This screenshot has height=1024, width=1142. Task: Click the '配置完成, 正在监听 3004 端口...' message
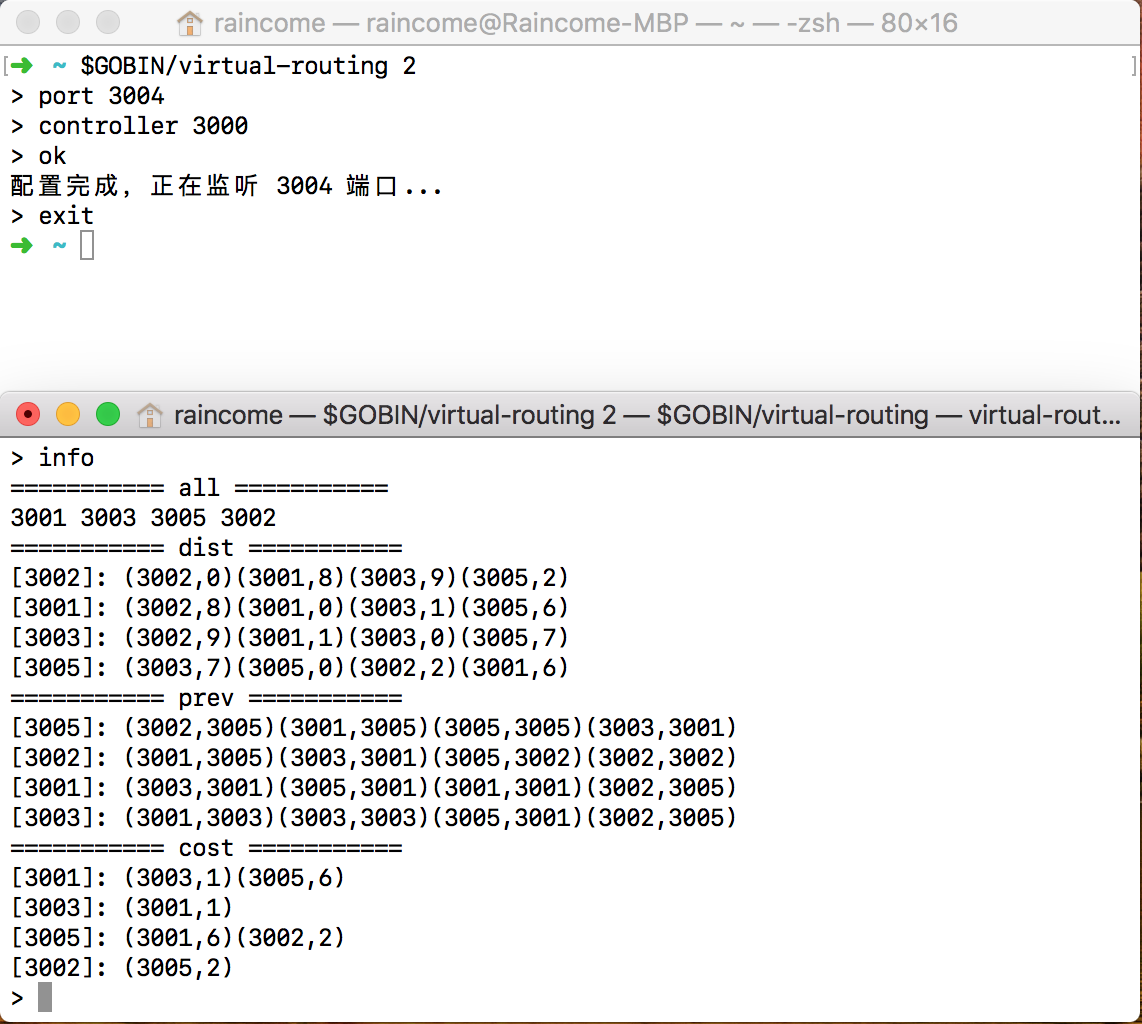[226, 186]
